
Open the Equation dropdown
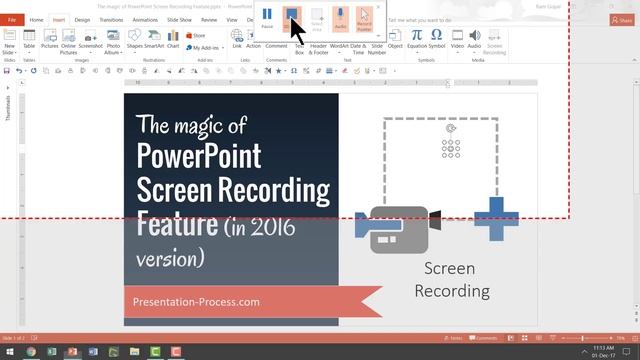pos(417,42)
